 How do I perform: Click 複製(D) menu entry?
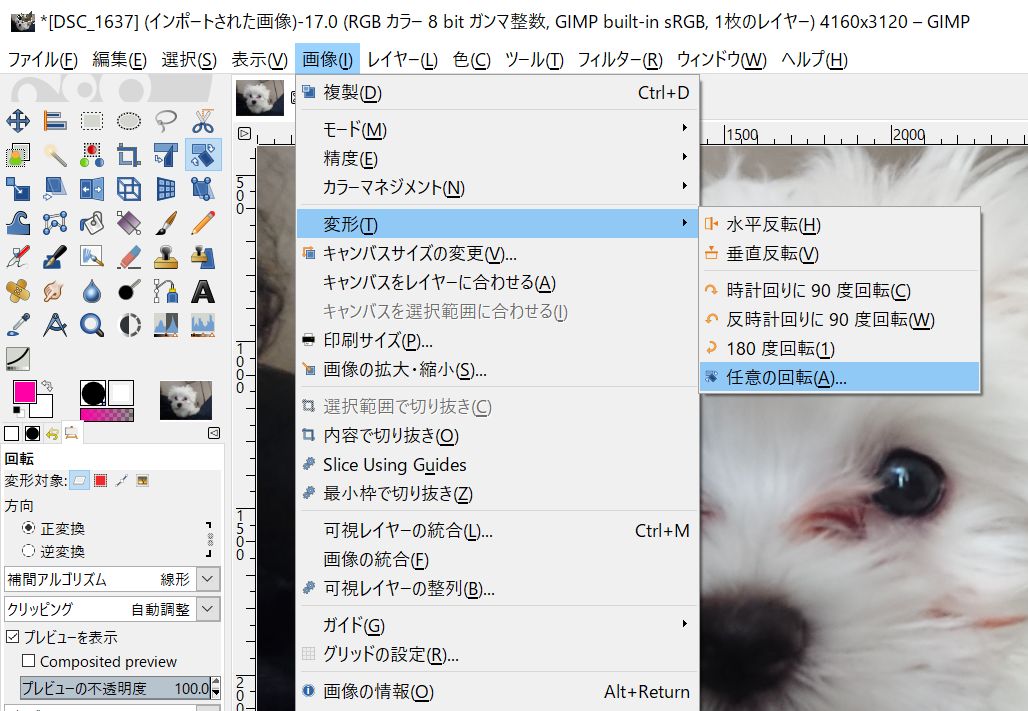click(x=498, y=92)
